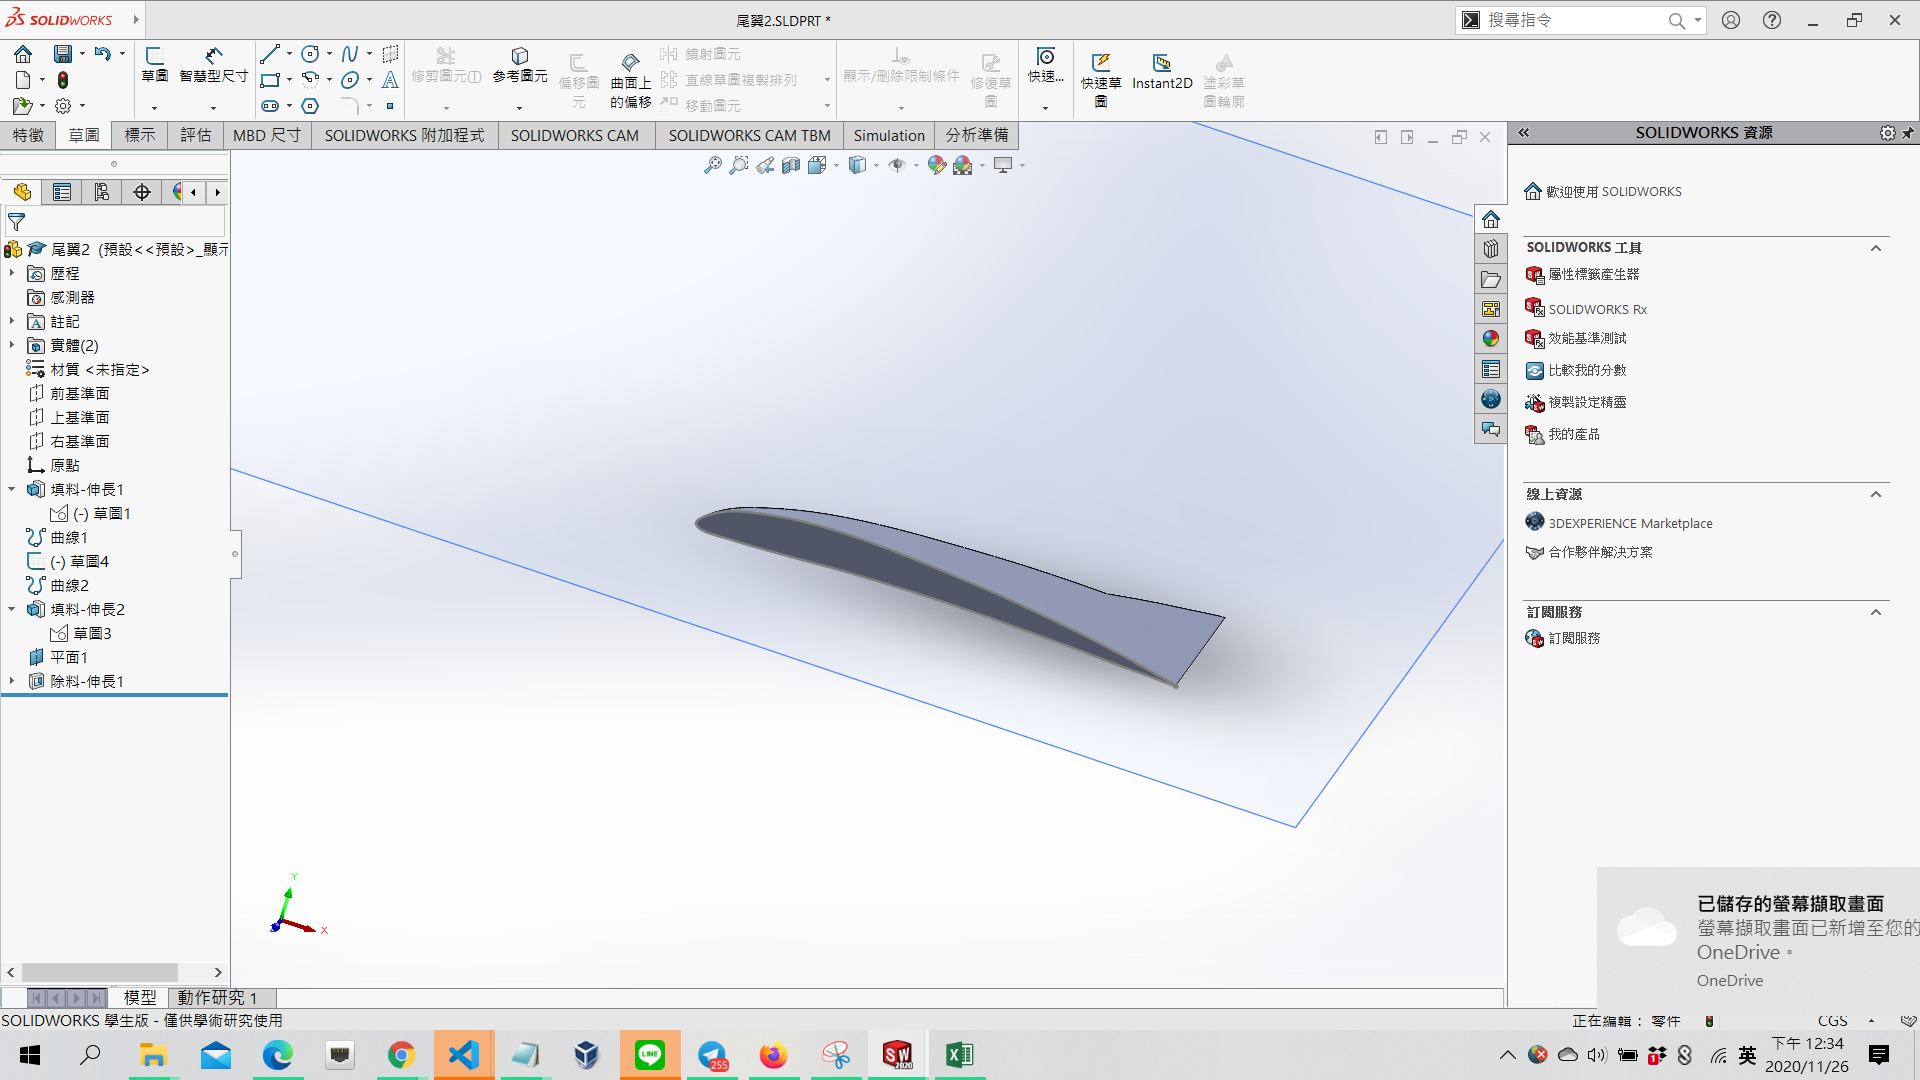
Task: Open the Design Library task pane icon
Action: pyautogui.click(x=1491, y=249)
